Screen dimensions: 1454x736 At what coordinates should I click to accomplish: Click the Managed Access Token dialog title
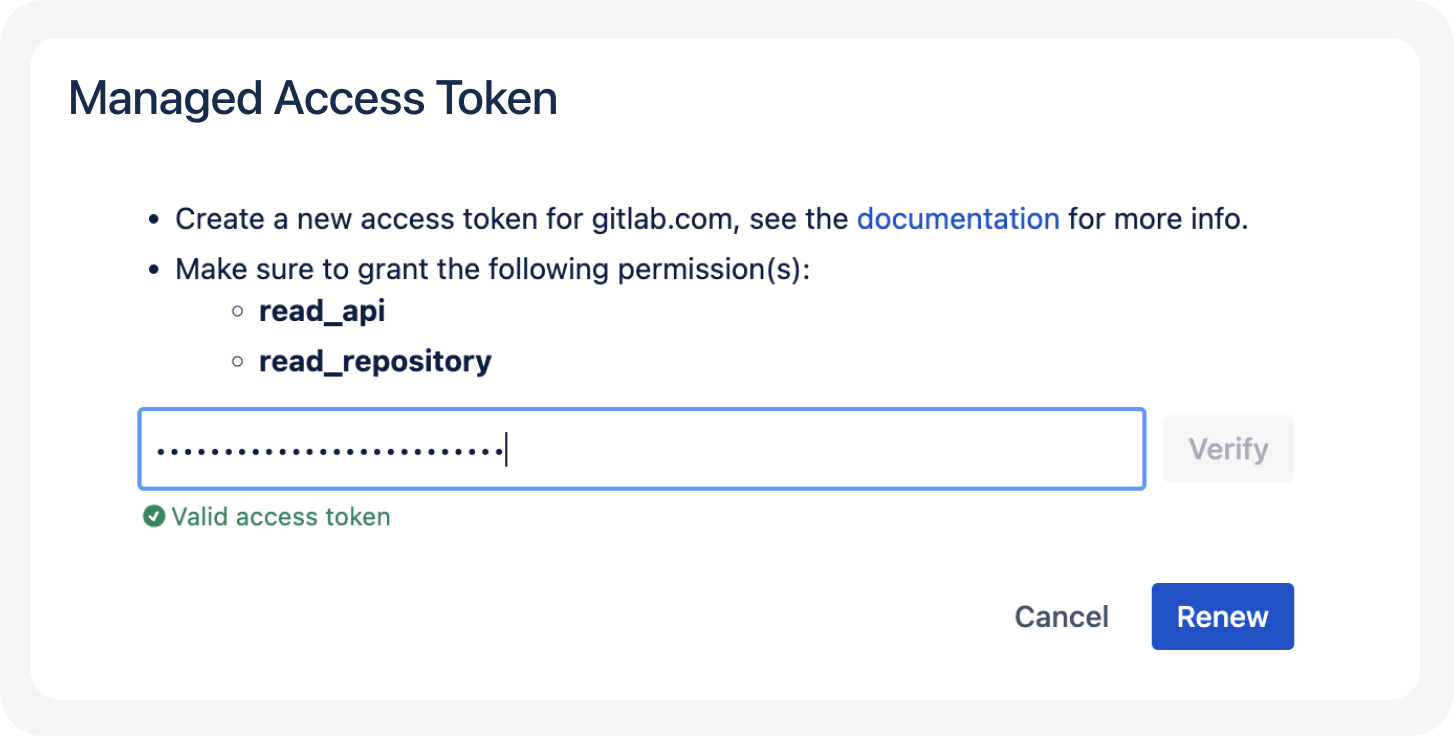[x=312, y=97]
